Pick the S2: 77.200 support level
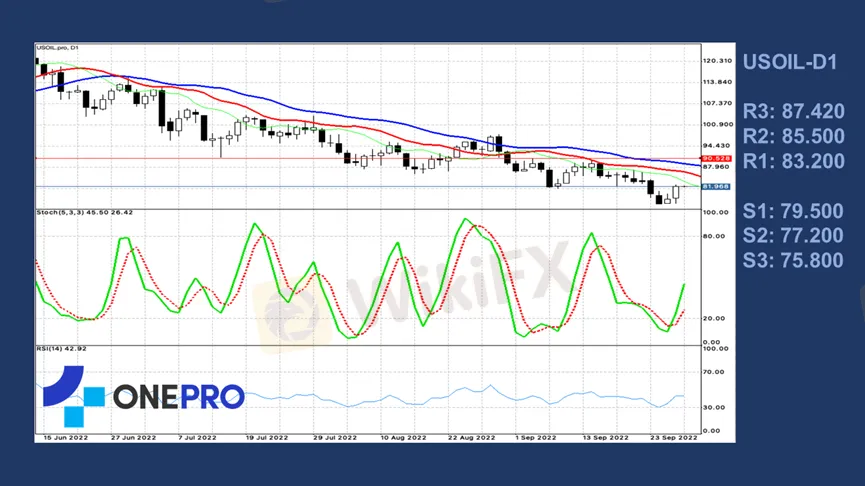Screen dimensions: 865x486 point(794,236)
